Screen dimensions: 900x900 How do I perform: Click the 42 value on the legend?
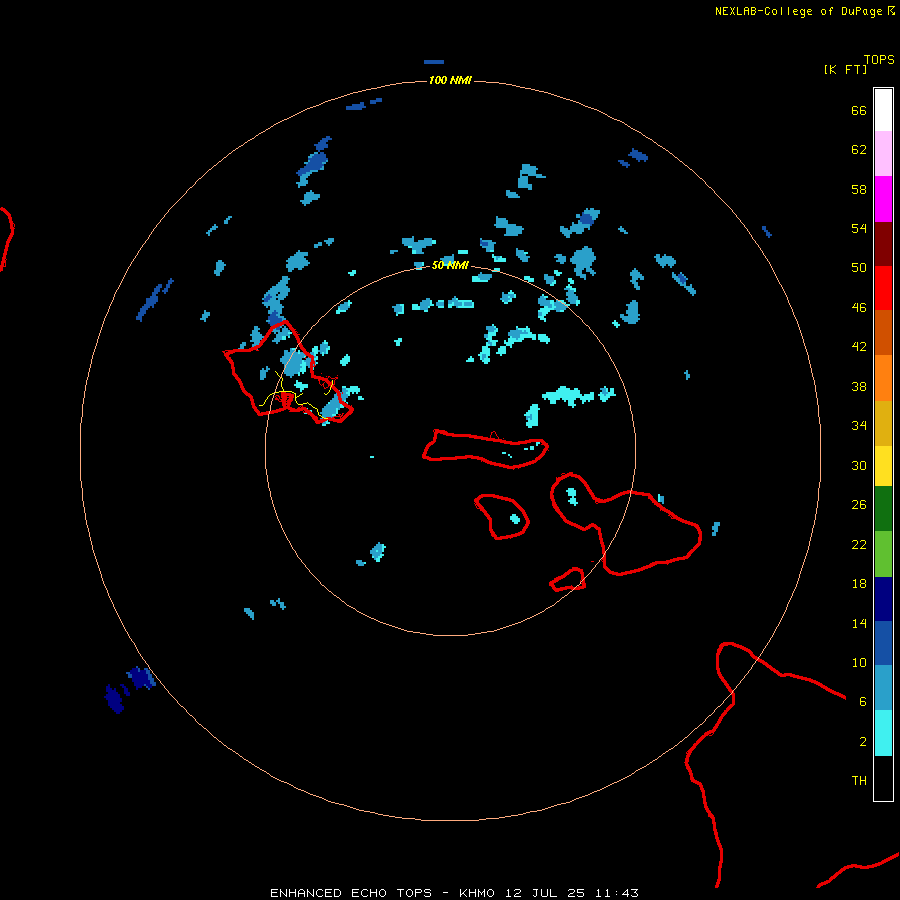tap(859, 347)
